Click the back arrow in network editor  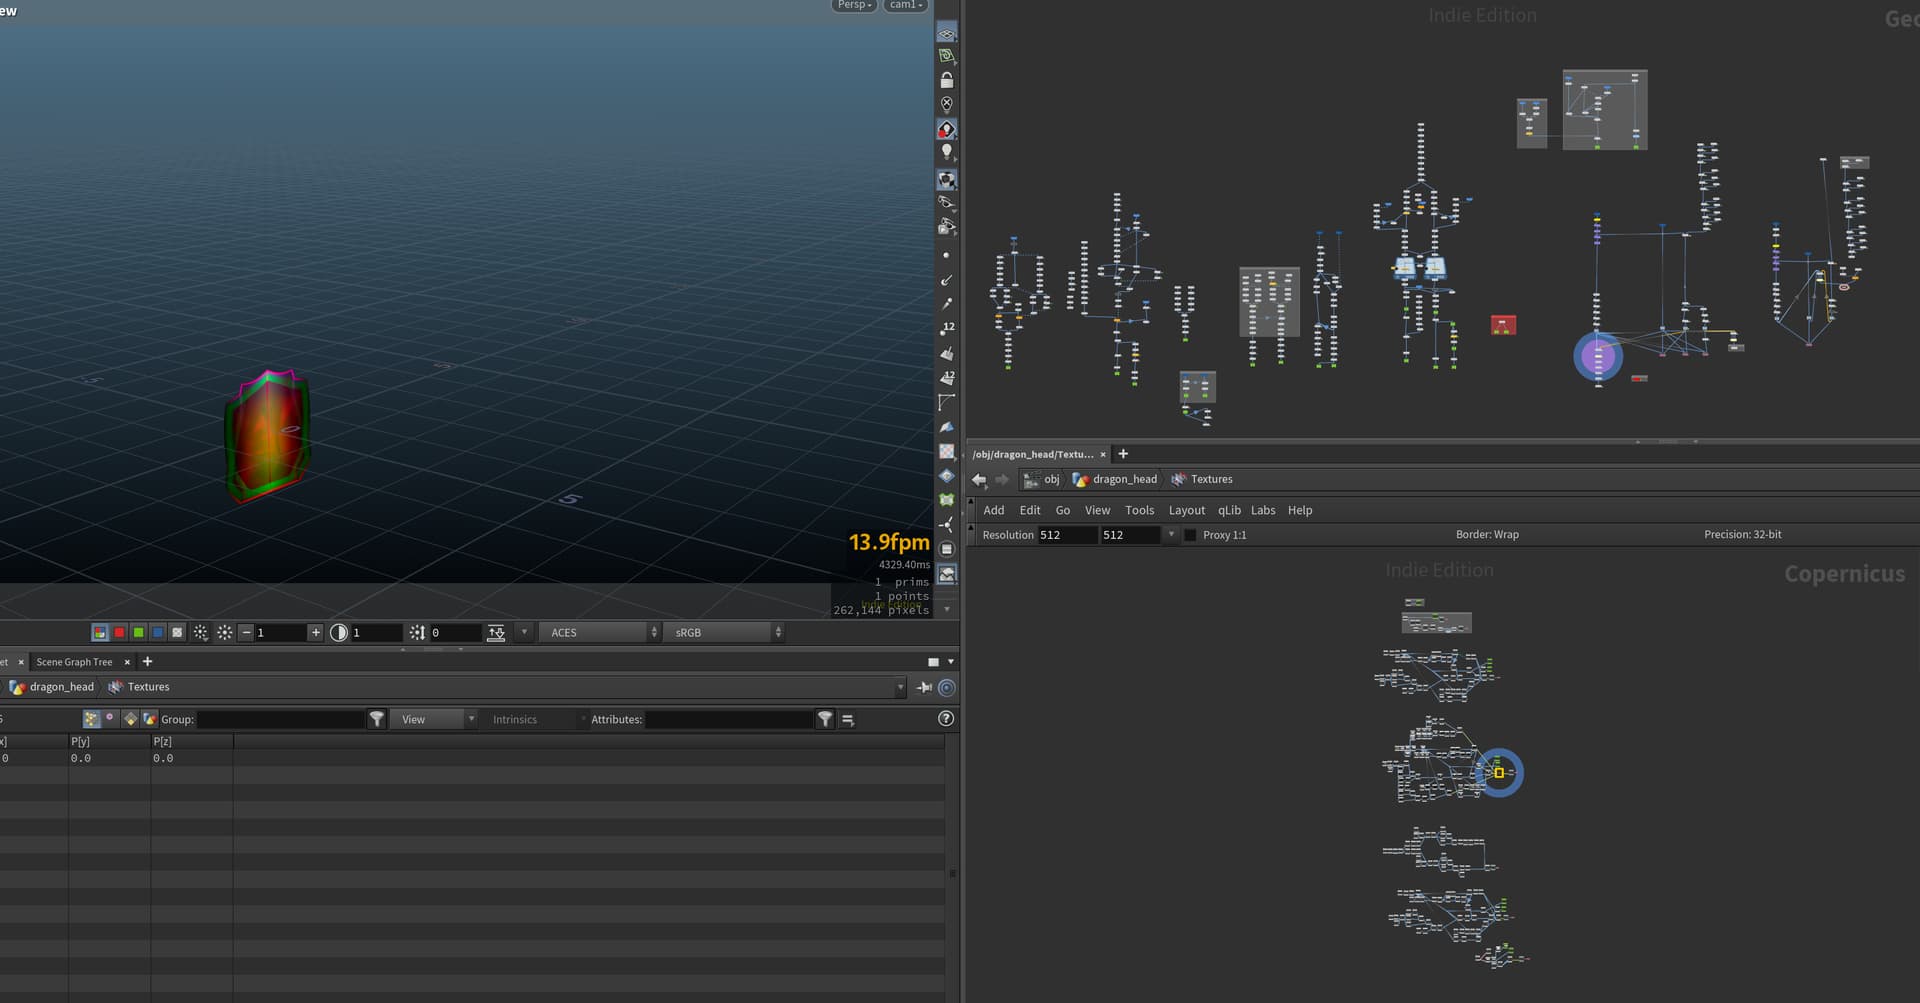tap(979, 480)
